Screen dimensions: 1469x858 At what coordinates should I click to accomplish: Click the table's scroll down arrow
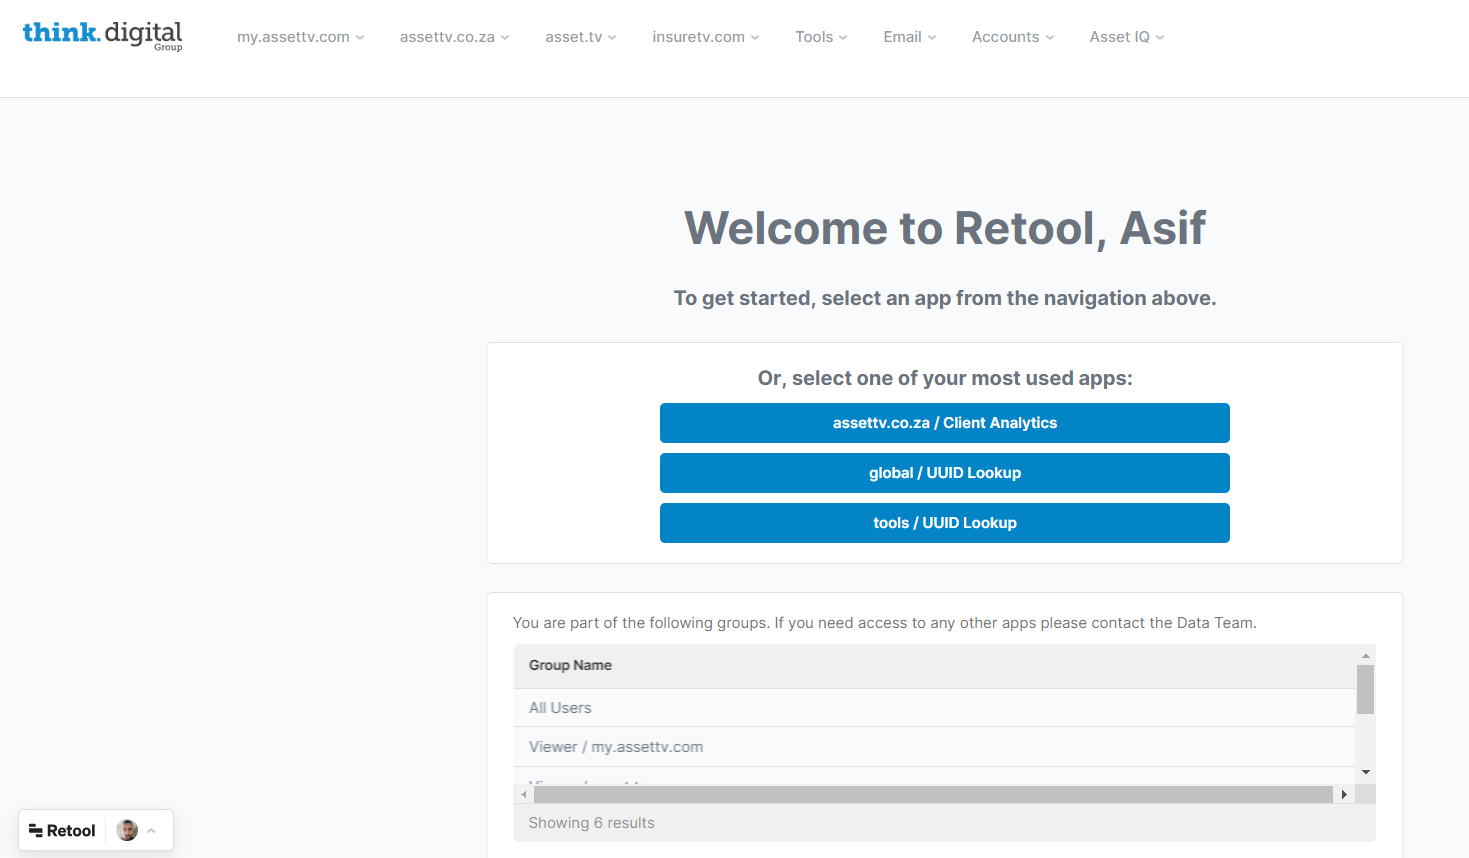1365,772
